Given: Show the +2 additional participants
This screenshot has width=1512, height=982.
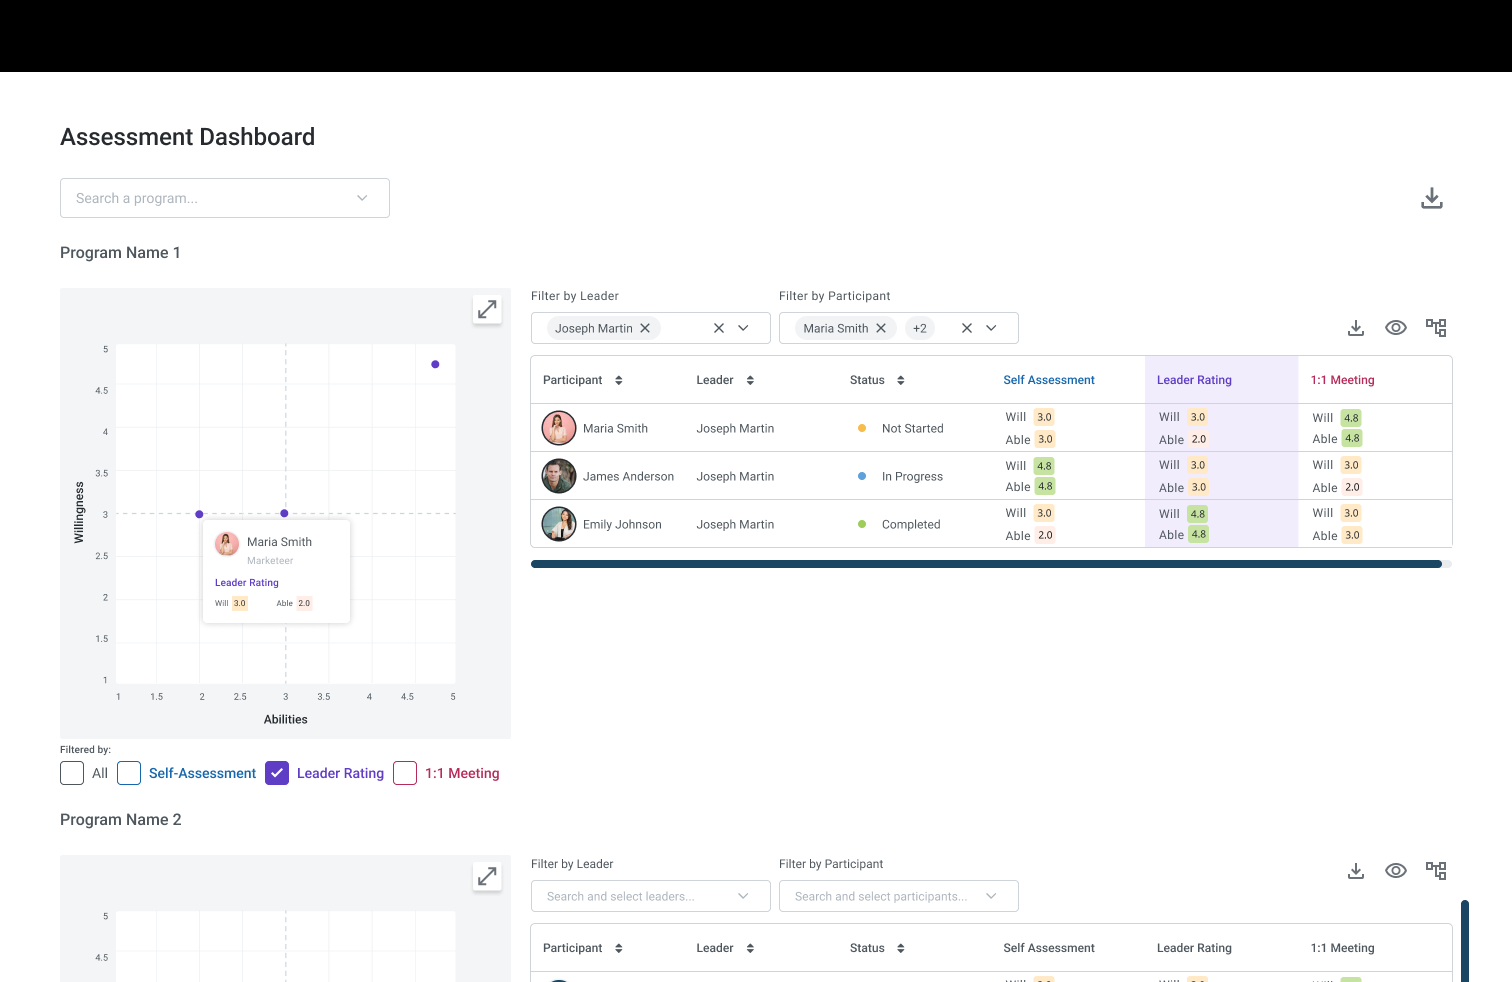Looking at the screenshot, I should tap(920, 328).
